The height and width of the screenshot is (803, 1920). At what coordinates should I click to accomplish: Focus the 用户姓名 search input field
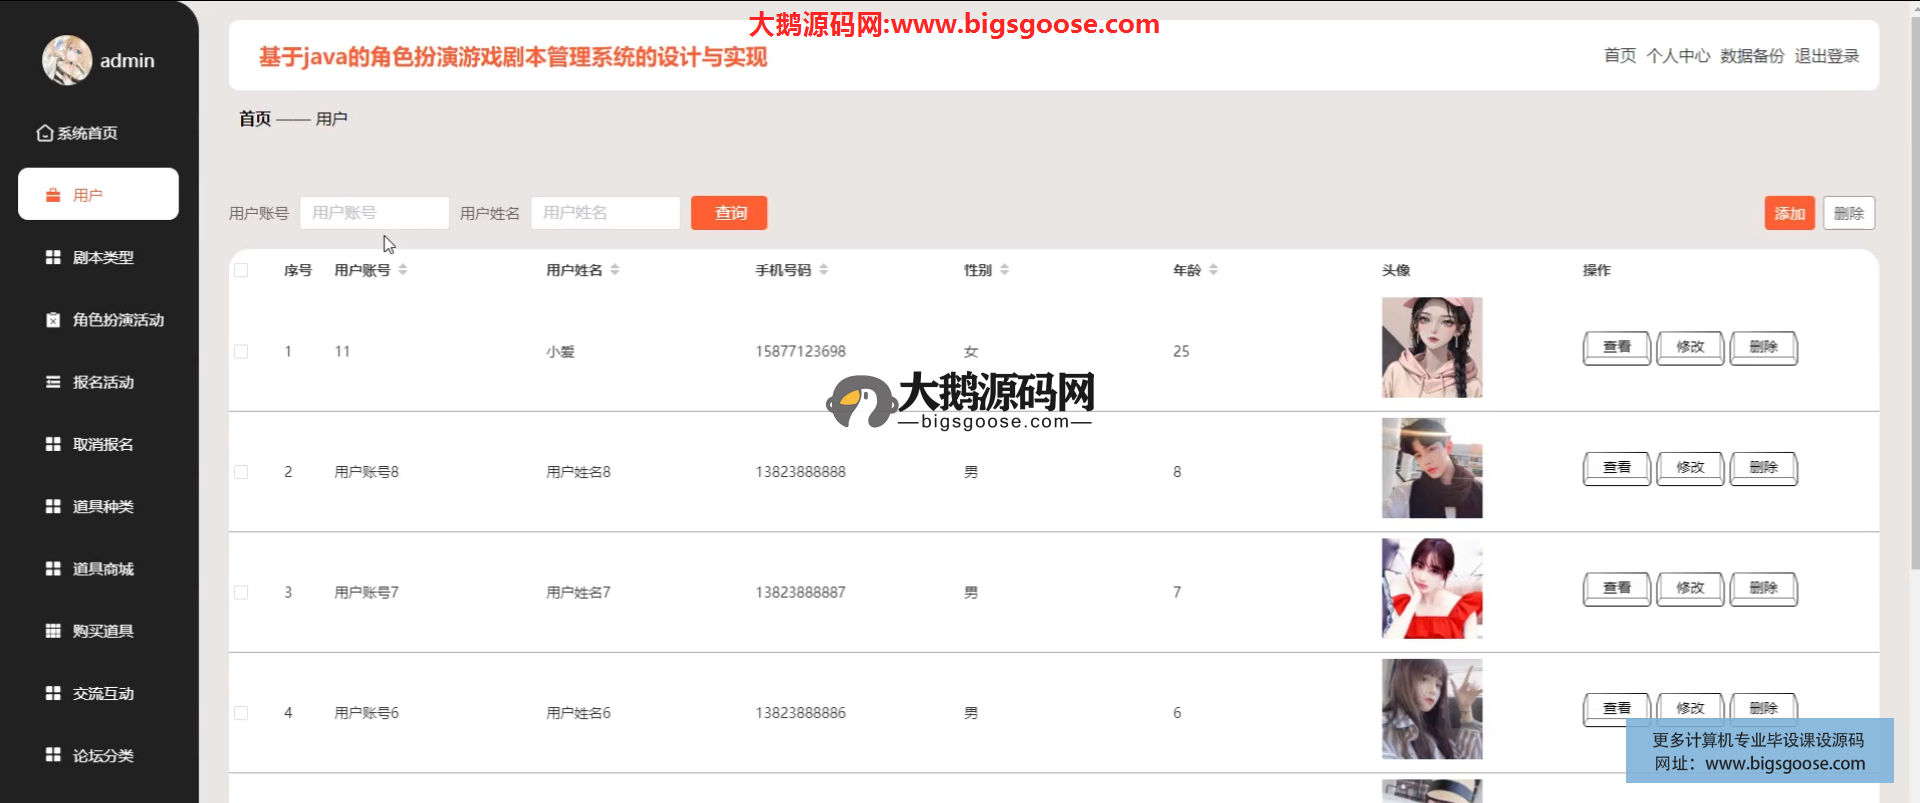click(x=605, y=213)
